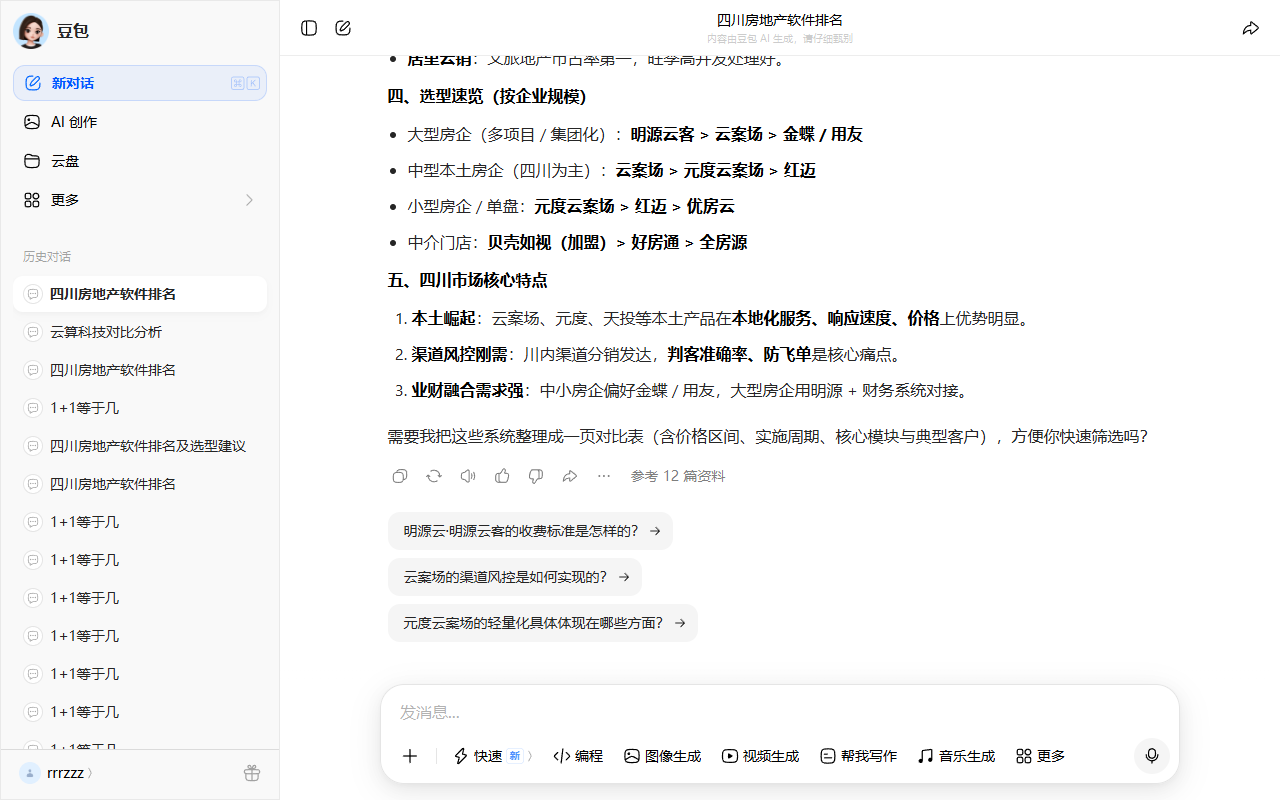Expand the 更多 item in the sidebar

pyautogui.click(x=140, y=200)
